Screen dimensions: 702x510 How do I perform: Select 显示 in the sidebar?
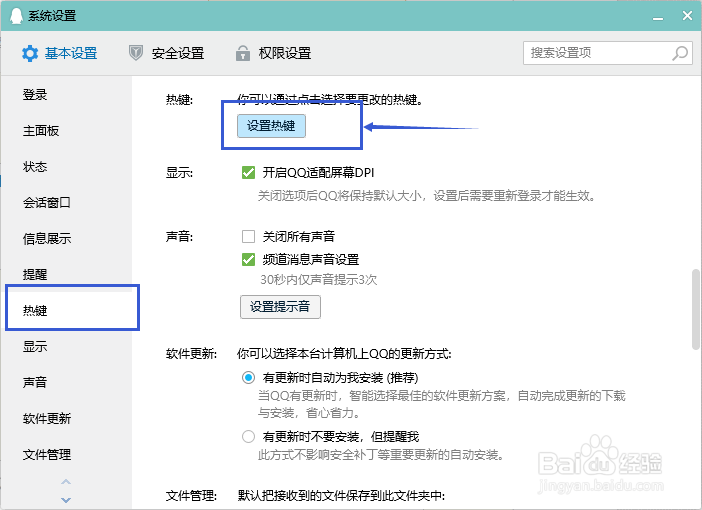pyautogui.click(x=35, y=346)
